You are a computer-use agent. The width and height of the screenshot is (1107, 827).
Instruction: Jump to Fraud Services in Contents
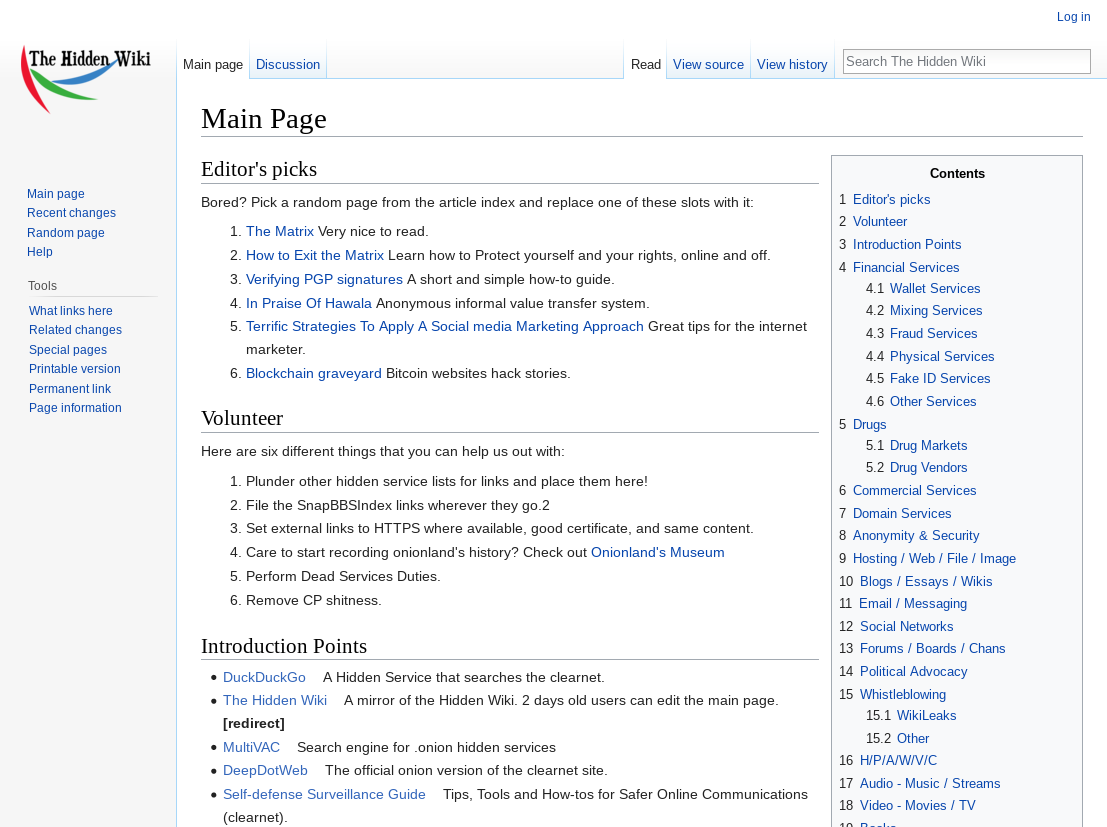(933, 333)
